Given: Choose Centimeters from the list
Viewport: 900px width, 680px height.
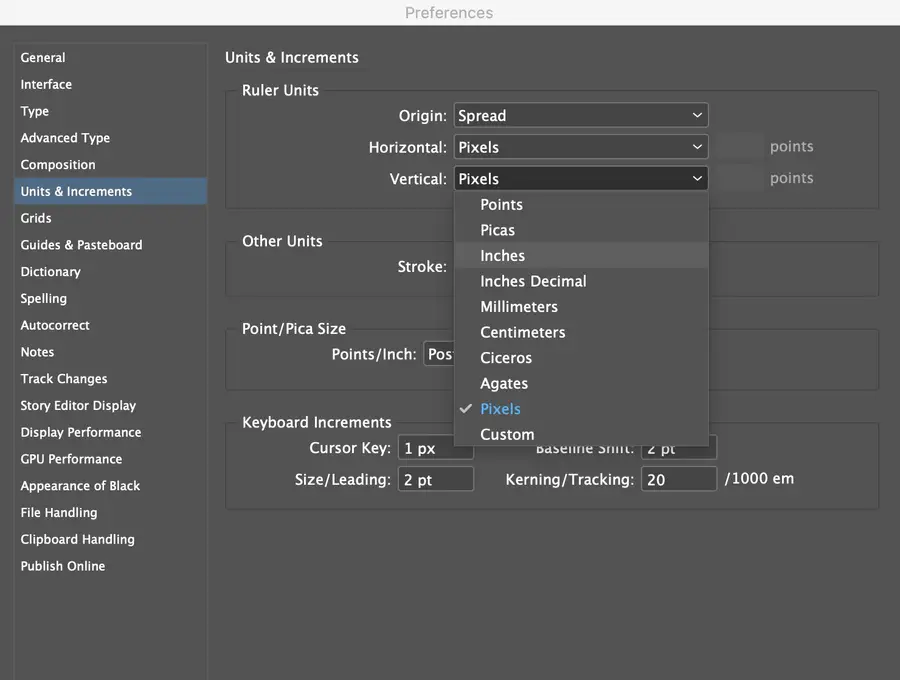Looking at the screenshot, I should coord(522,332).
